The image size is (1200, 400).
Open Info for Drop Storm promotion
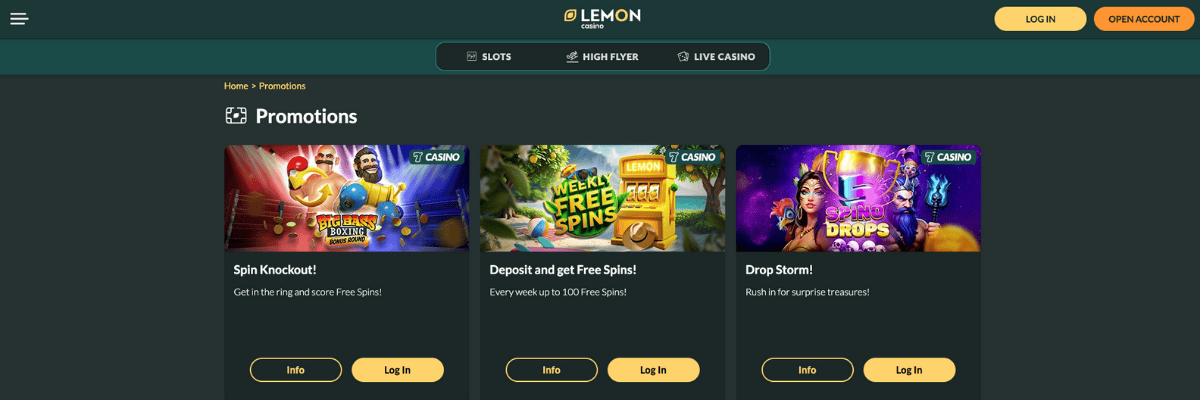(808, 370)
